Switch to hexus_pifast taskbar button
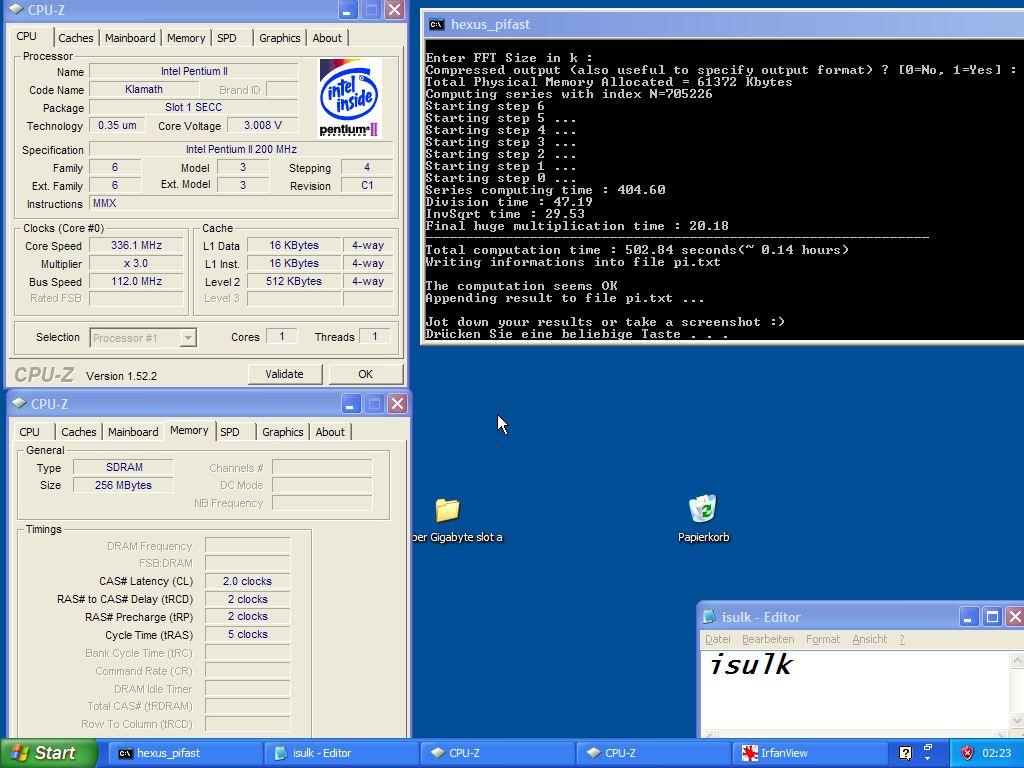Screen dimensions: 1024x768 (x=184, y=753)
